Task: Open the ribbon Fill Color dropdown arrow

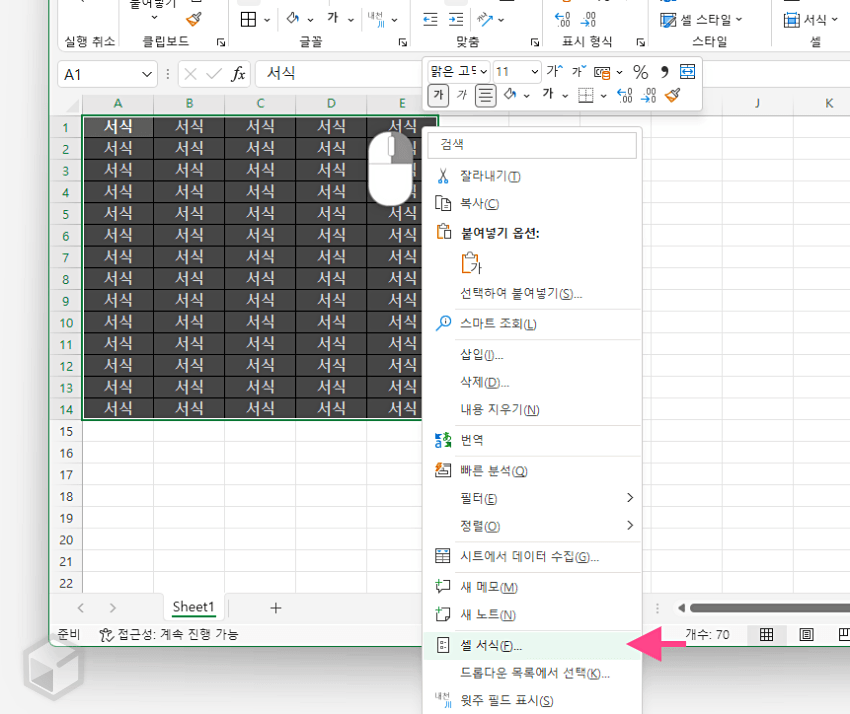Action: coord(310,20)
